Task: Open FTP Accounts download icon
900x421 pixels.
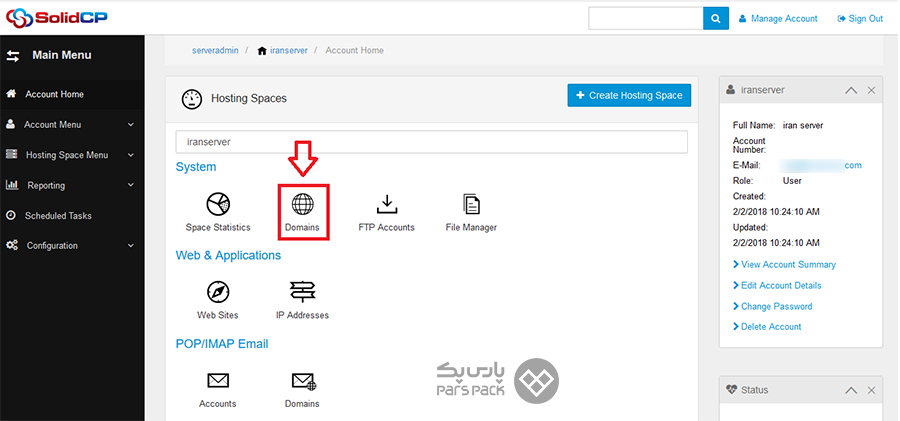Action: tap(386, 204)
